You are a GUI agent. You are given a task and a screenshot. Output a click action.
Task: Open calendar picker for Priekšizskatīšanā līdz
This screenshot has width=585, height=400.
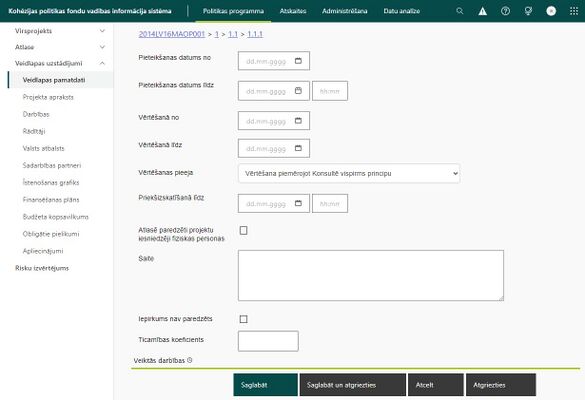coord(298,203)
